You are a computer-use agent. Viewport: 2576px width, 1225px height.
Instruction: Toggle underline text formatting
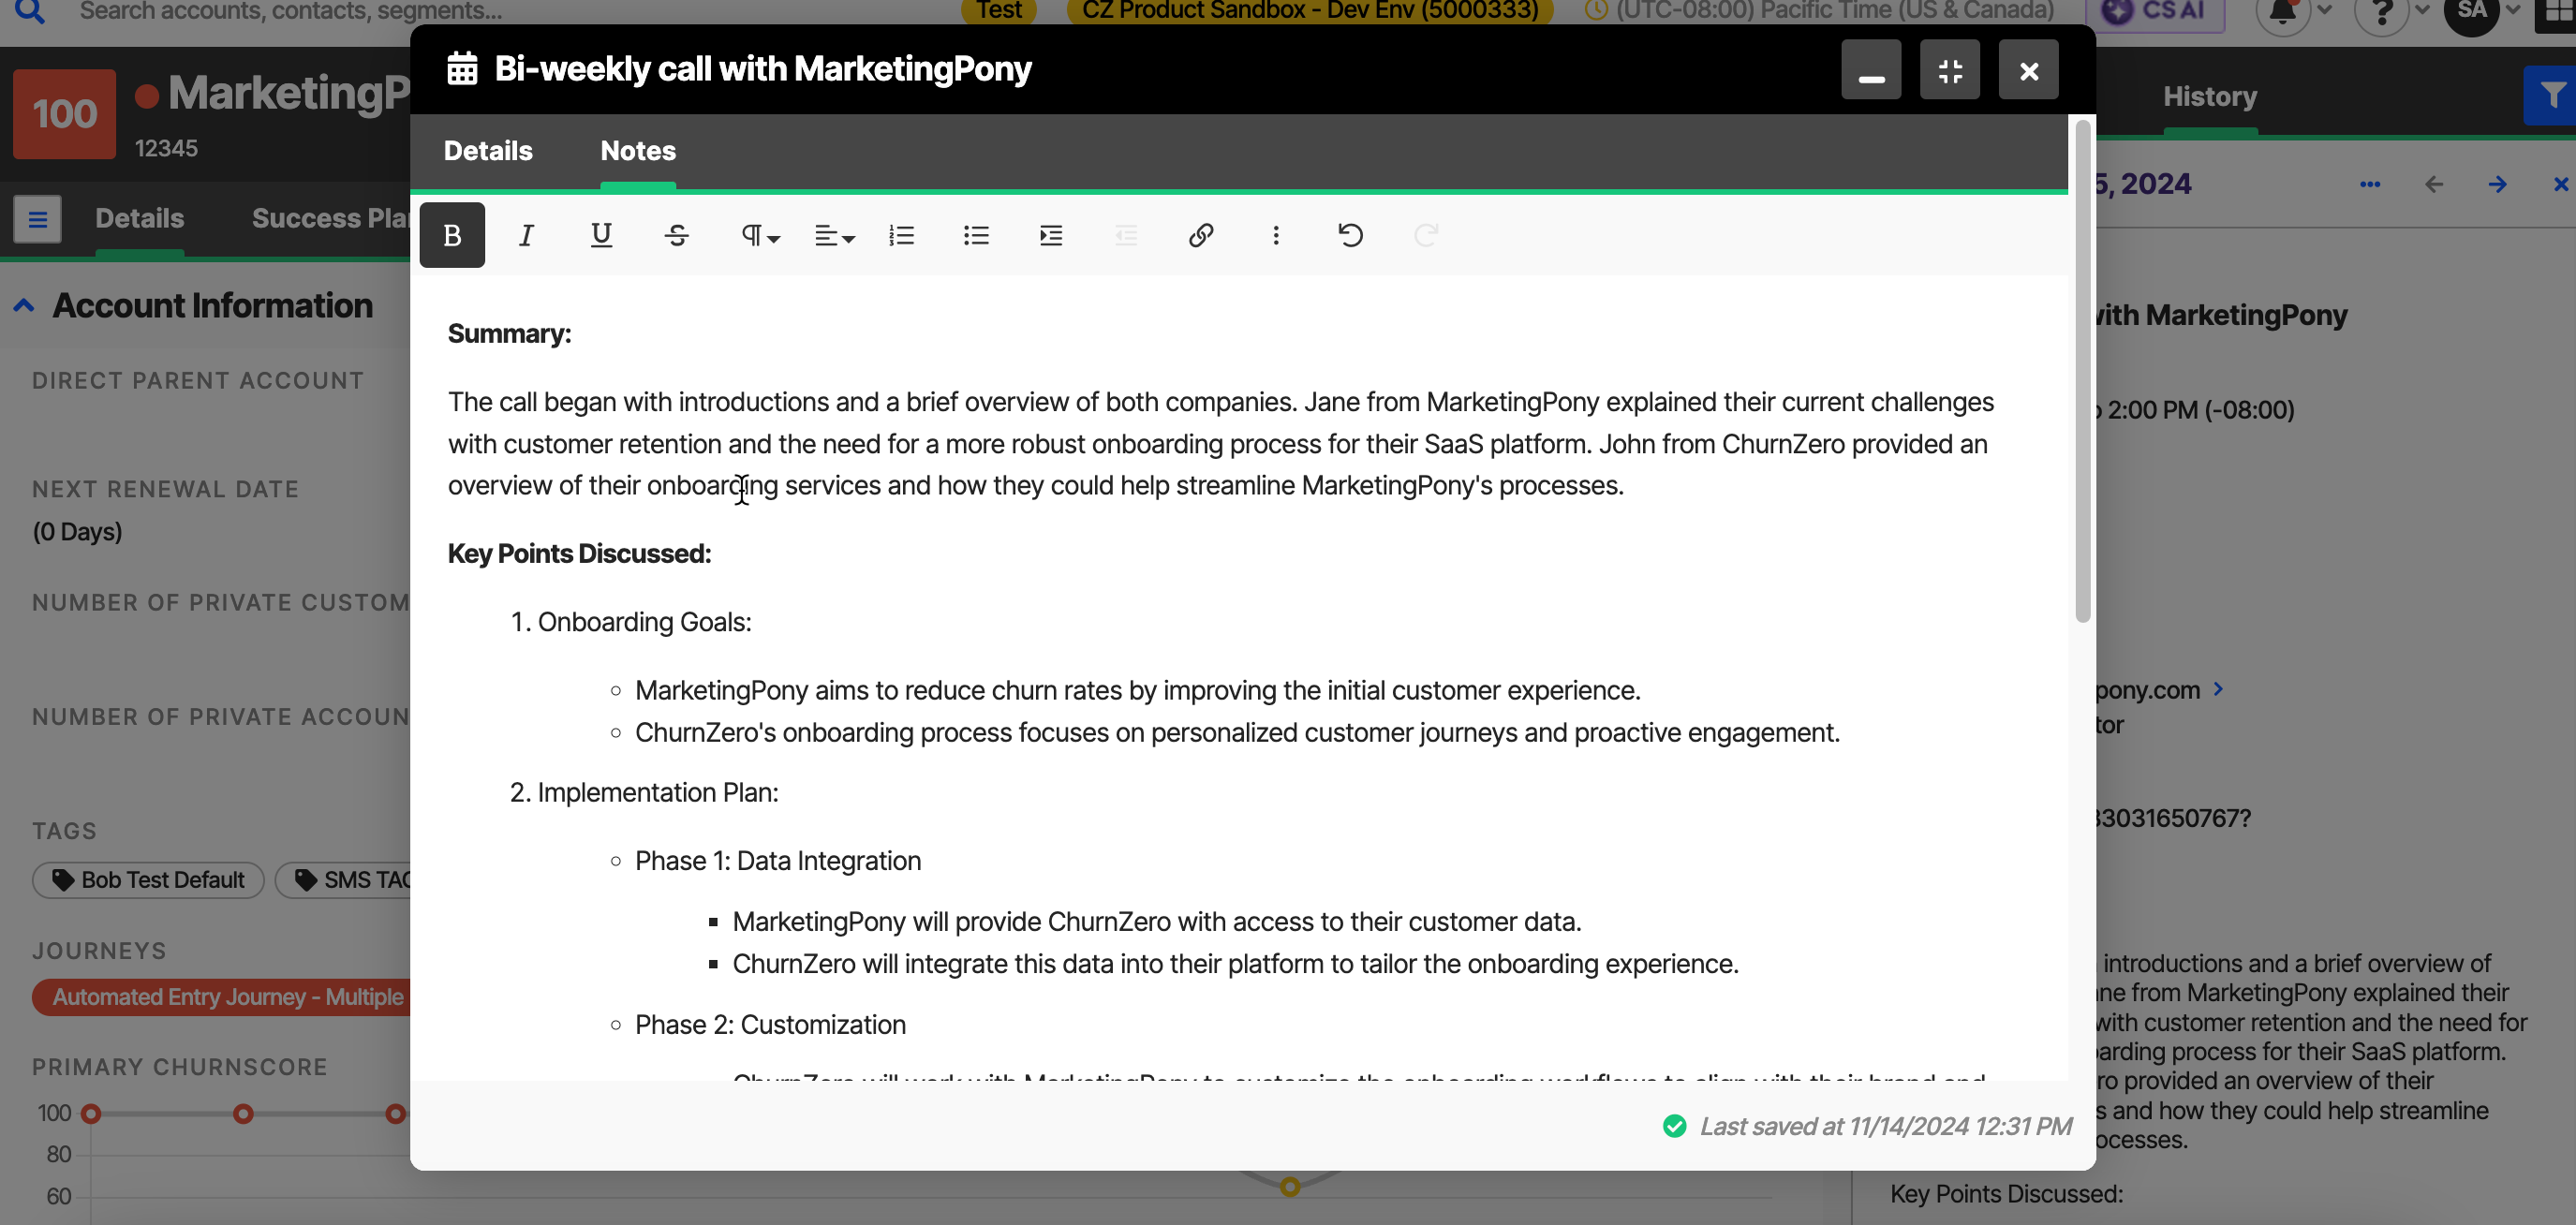tap(601, 235)
